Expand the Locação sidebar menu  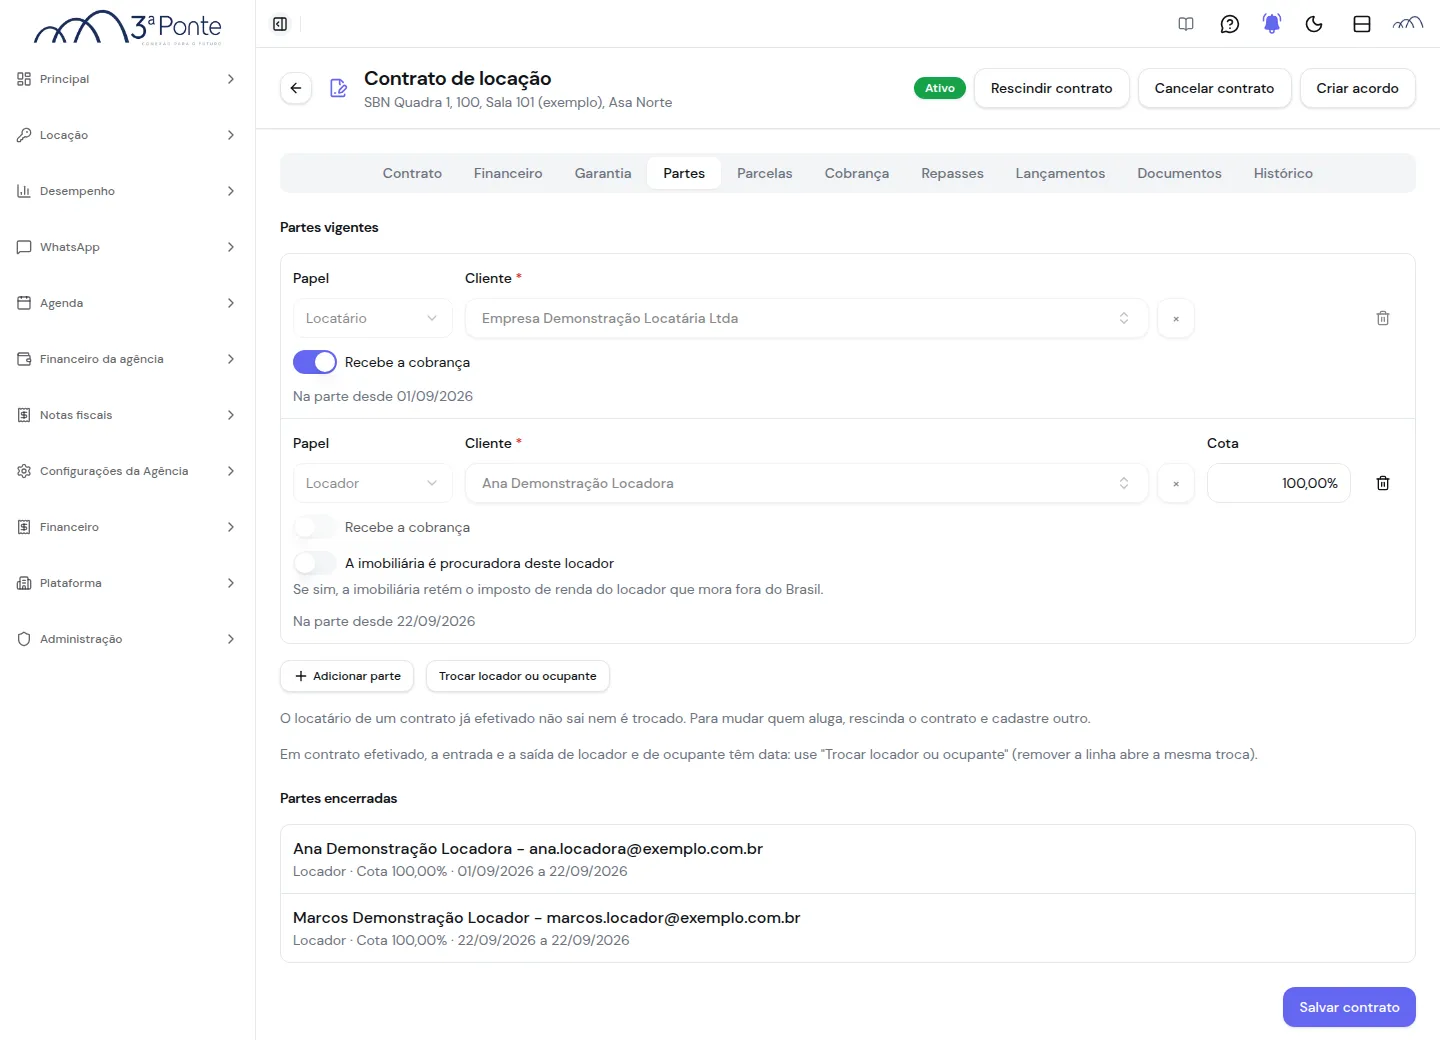coord(127,135)
